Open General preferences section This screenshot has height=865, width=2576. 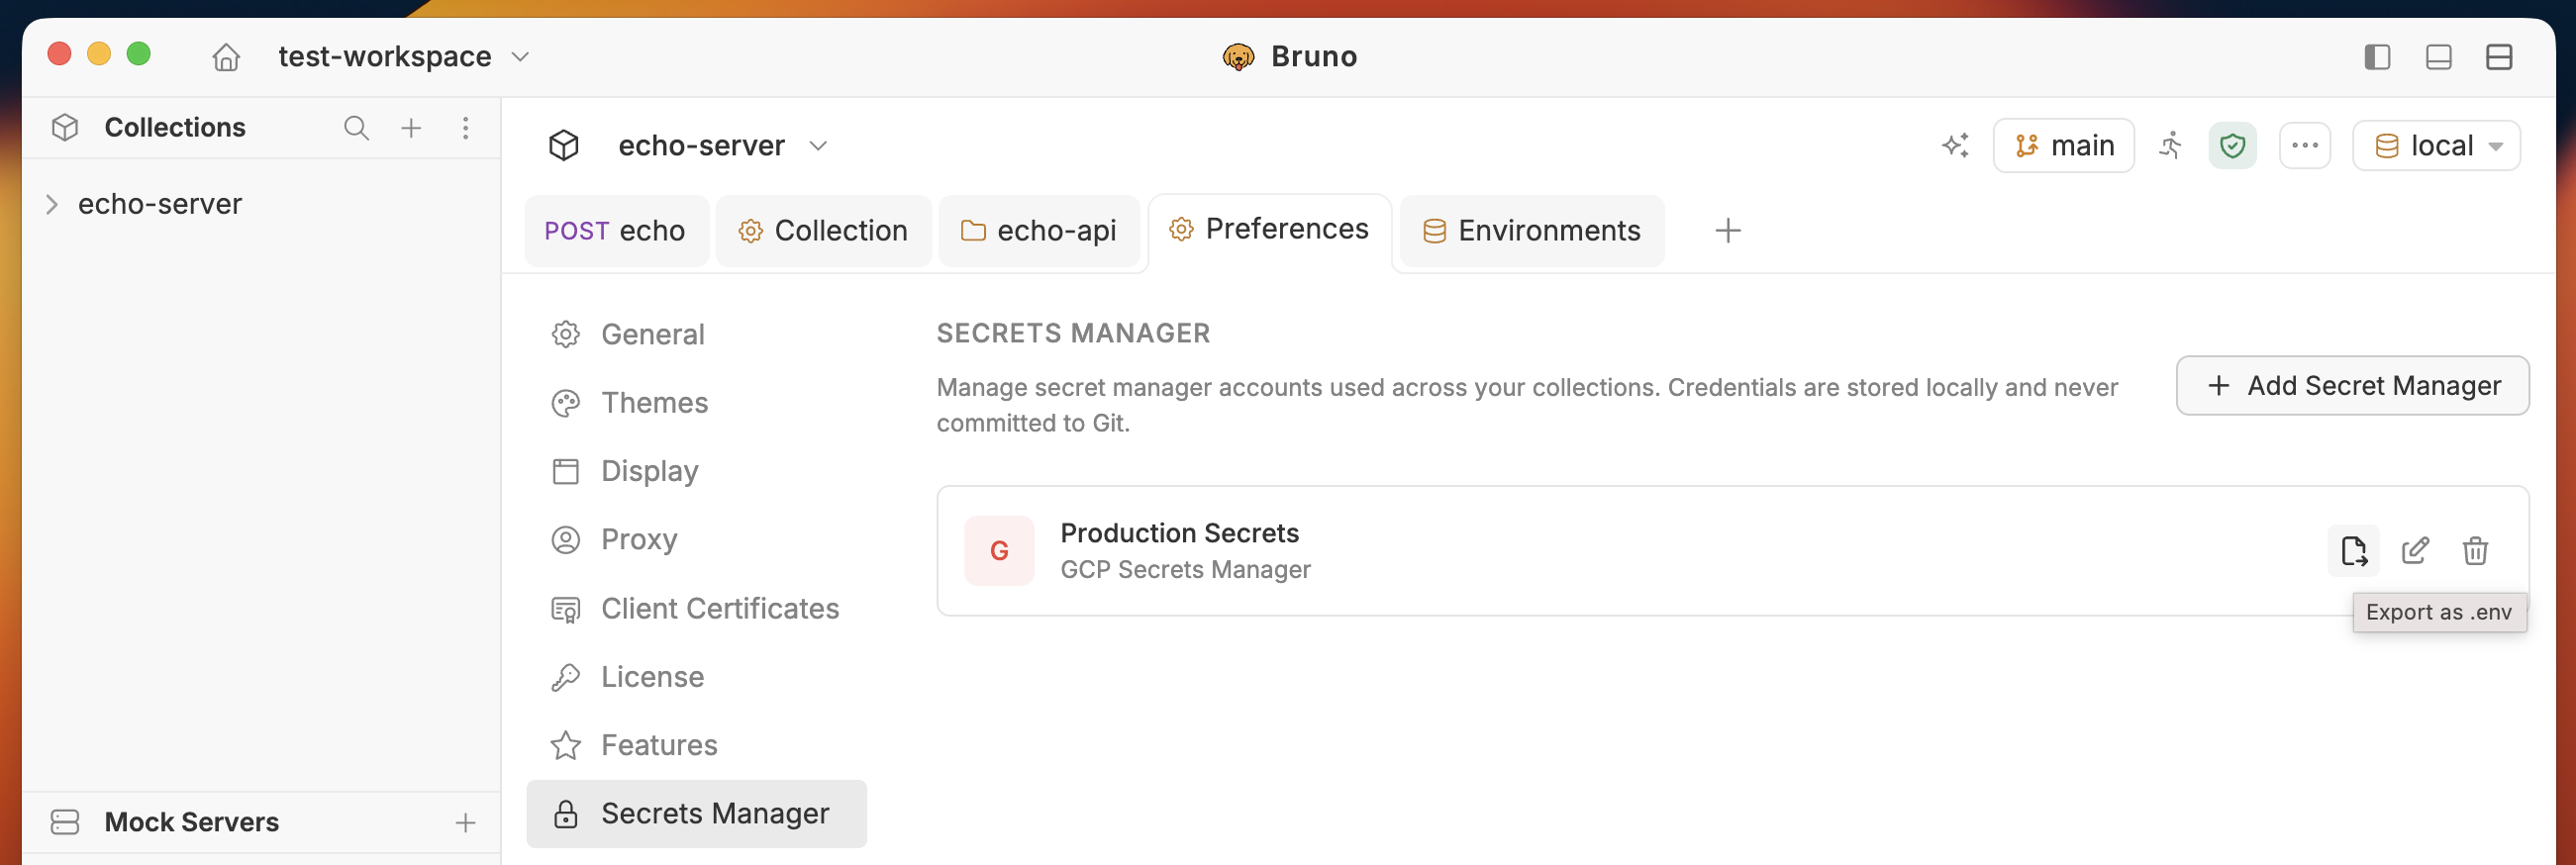[x=696, y=334]
